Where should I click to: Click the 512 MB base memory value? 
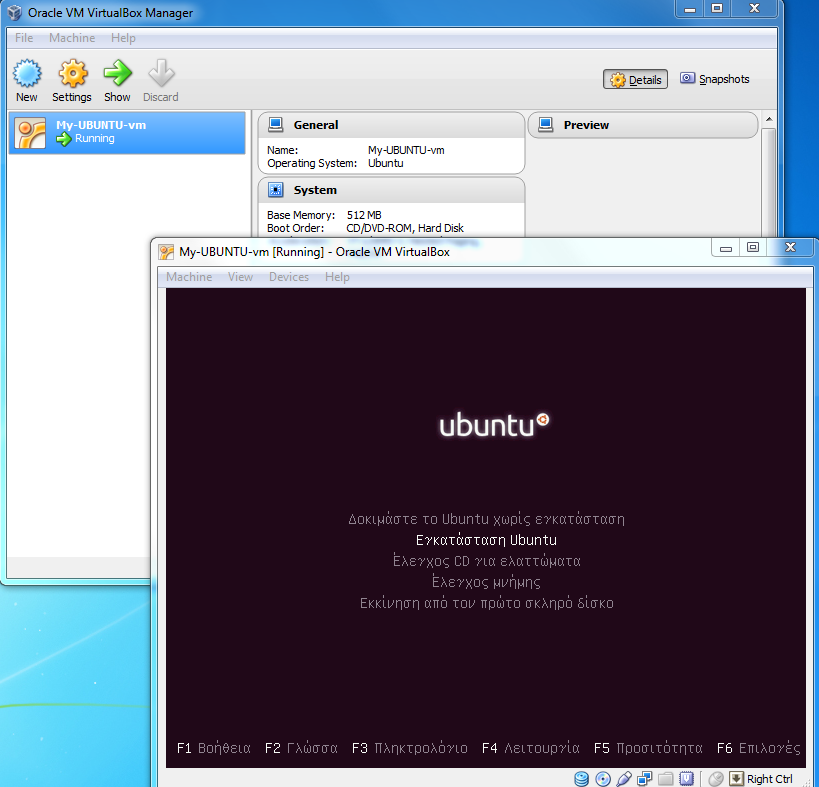(x=364, y=215)
